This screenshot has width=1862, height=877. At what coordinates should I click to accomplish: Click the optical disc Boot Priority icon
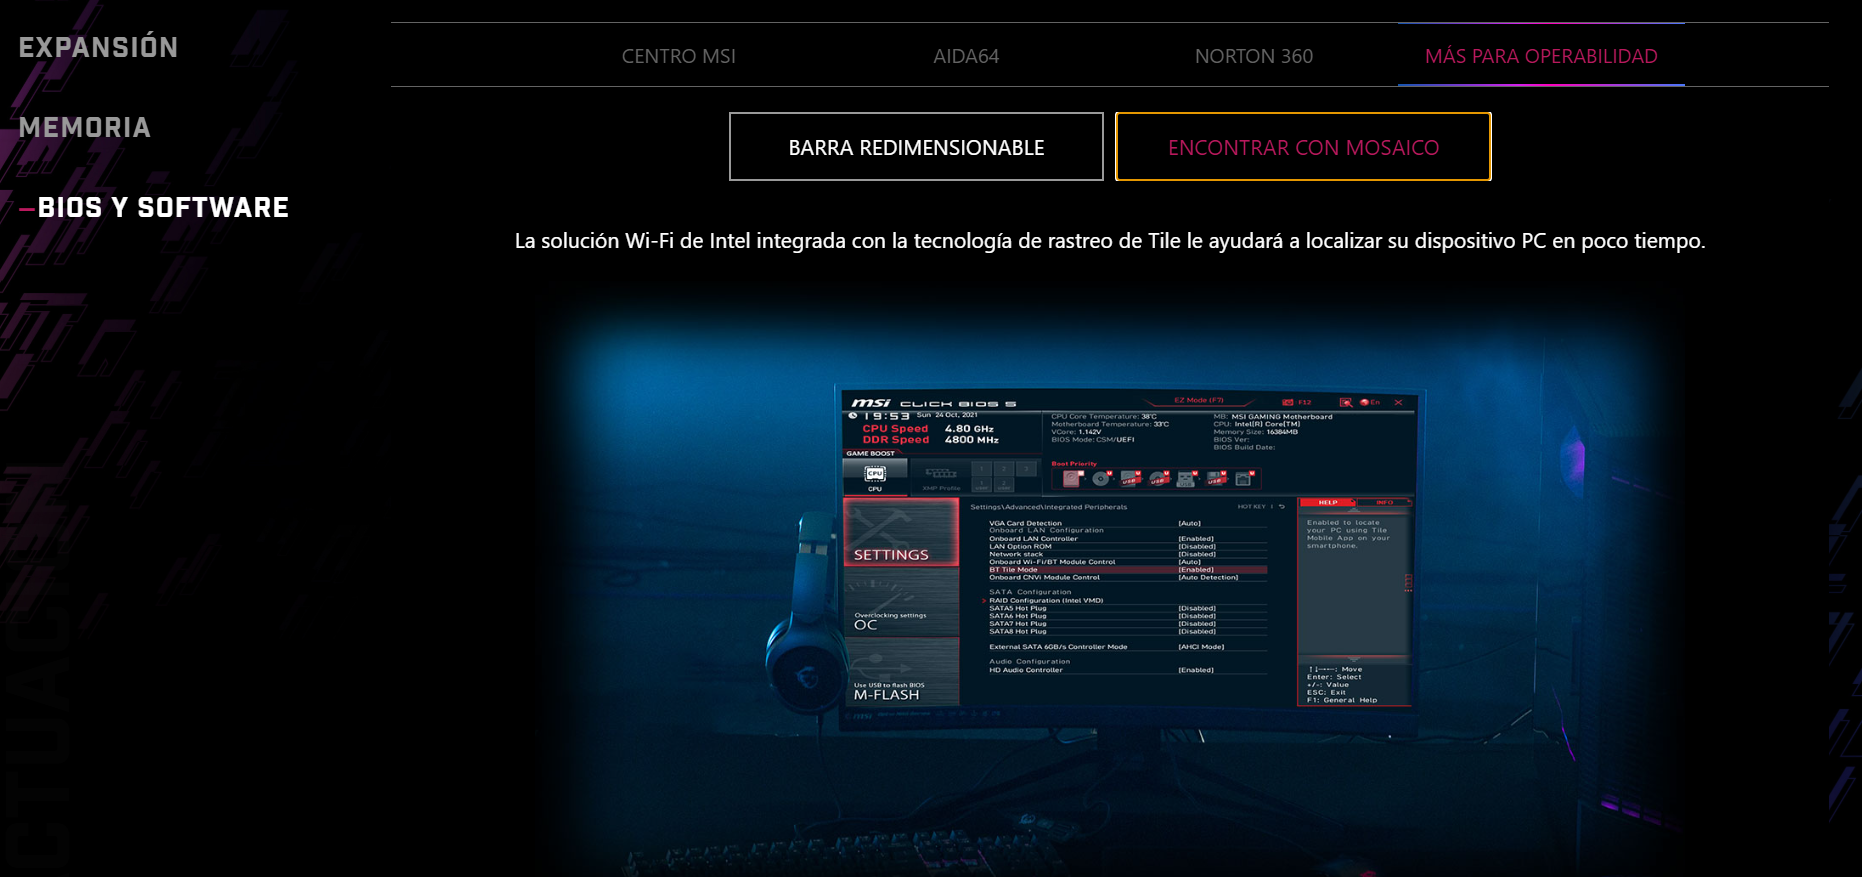pyautogui.click(x=1100, y=478)
